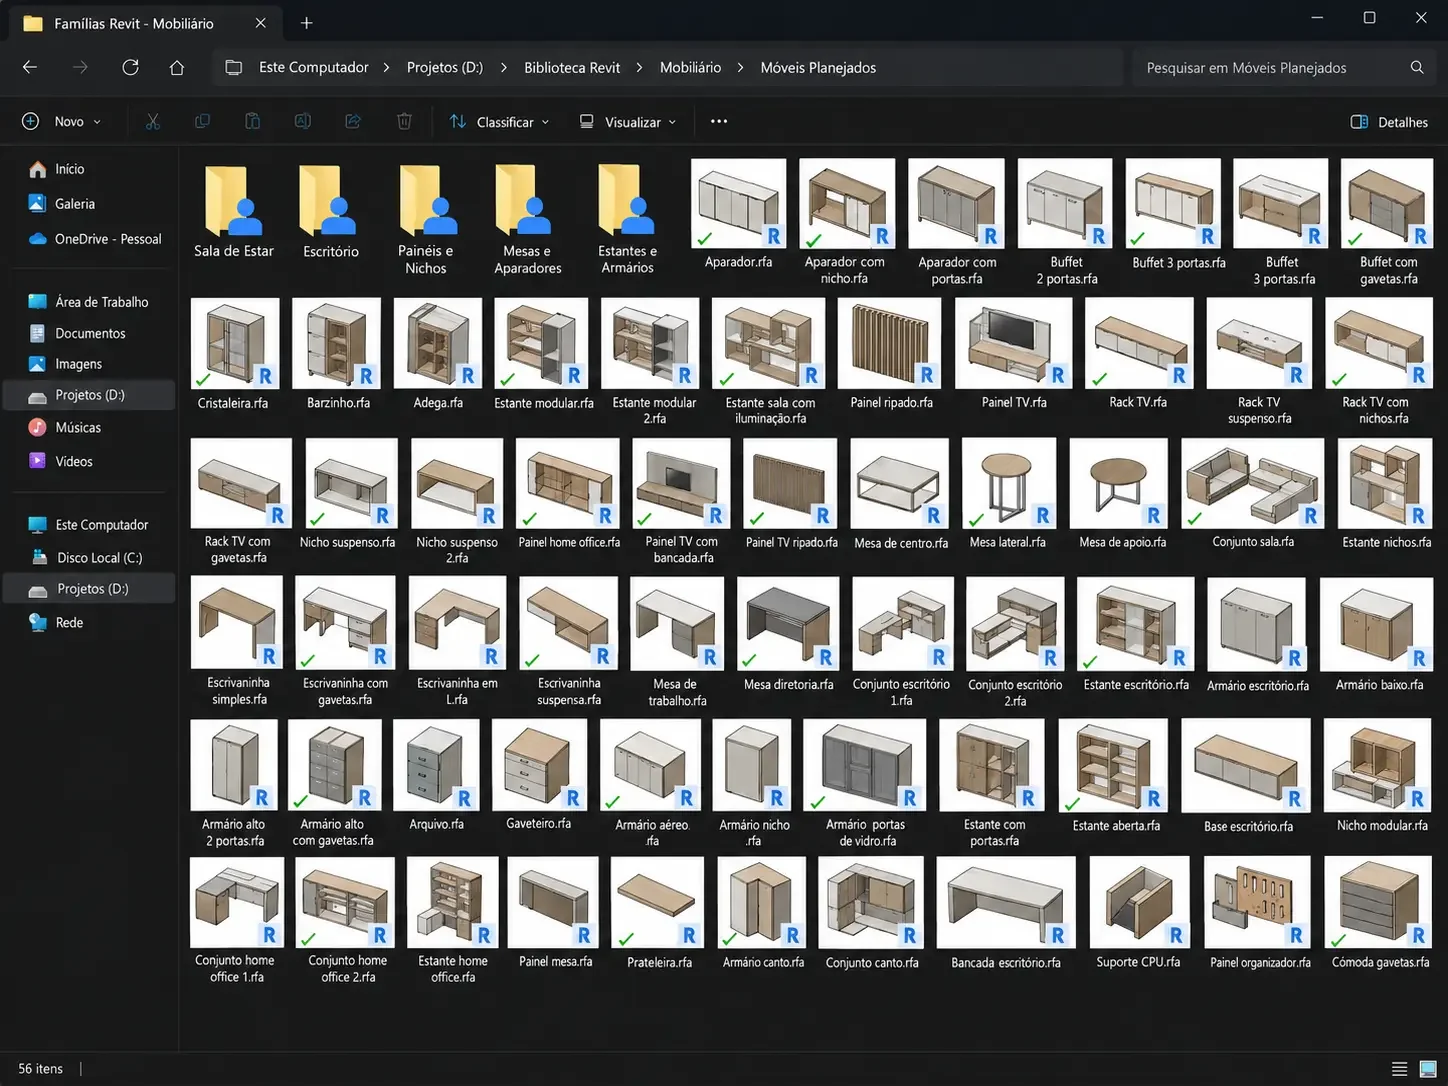This screenshot has width=1448, height=1086.
Task: Go back with the left arrow
Action: click(30, 67)
